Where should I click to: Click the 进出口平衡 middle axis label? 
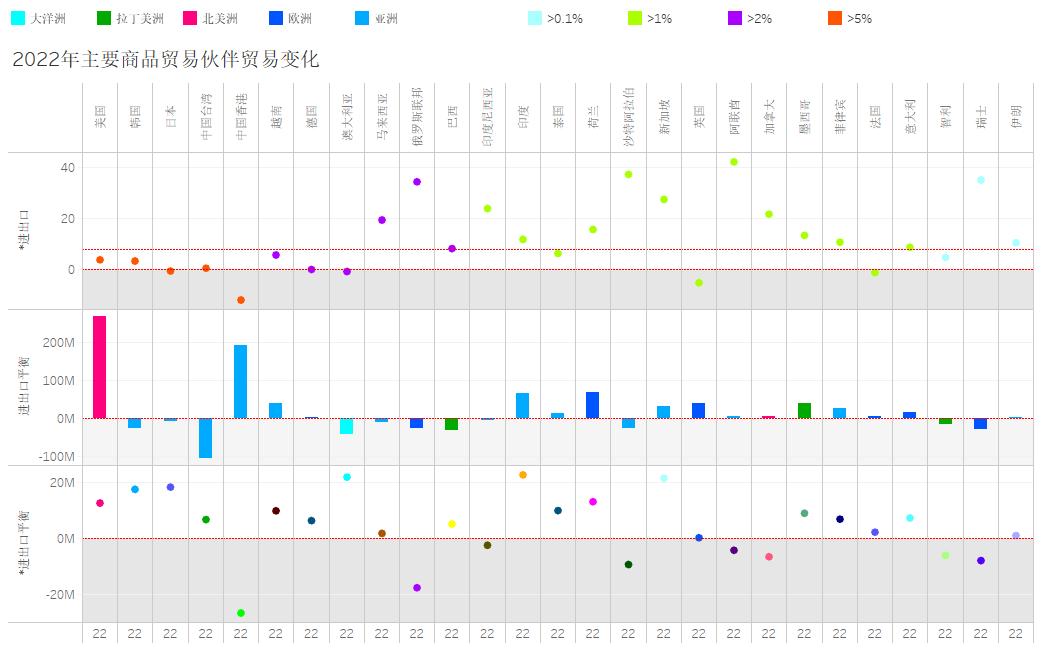click(24, 386)
